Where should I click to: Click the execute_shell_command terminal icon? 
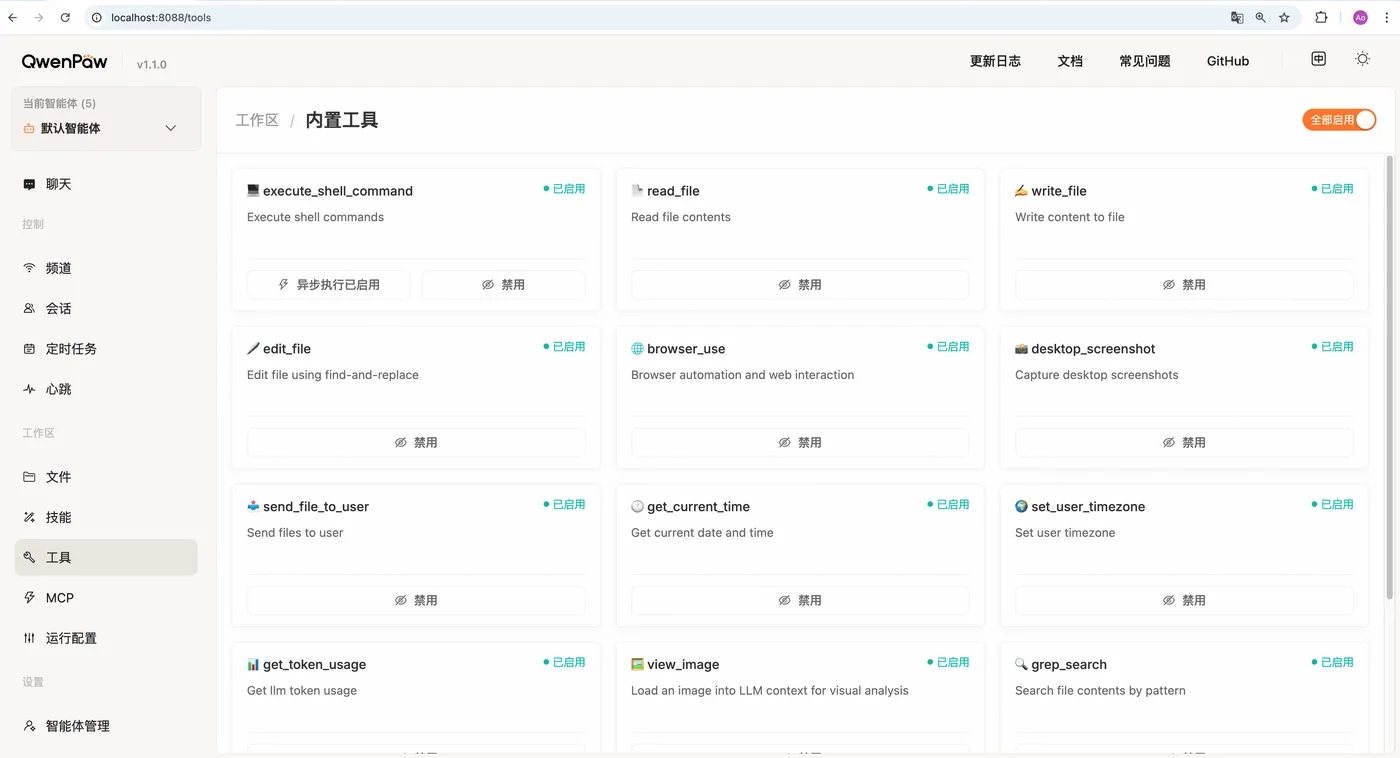(253, 190)
